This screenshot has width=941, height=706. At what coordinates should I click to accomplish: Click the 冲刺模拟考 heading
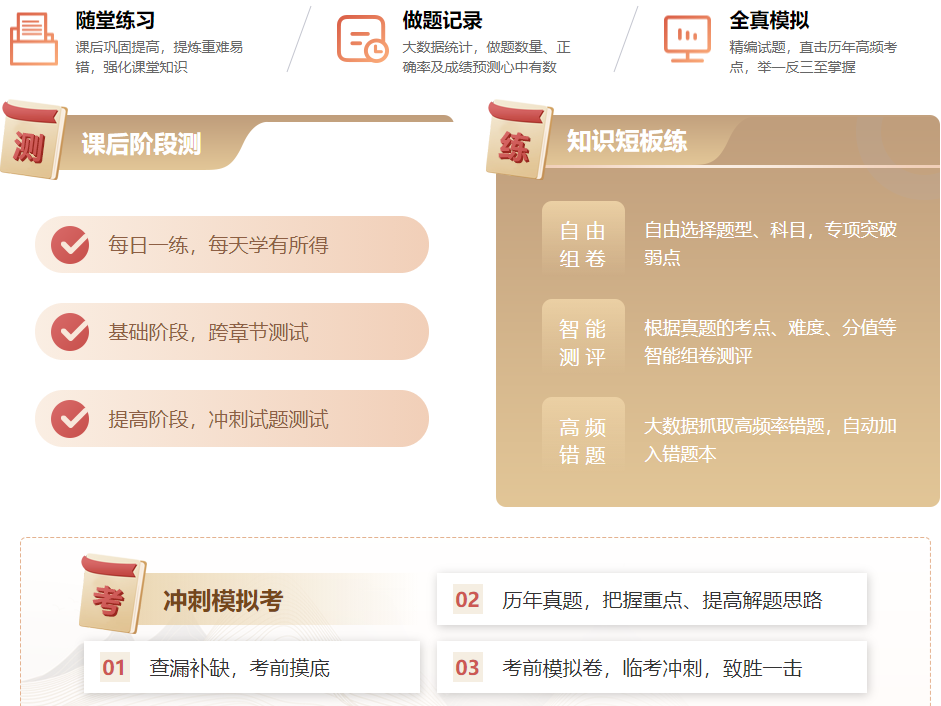(223, 601)
